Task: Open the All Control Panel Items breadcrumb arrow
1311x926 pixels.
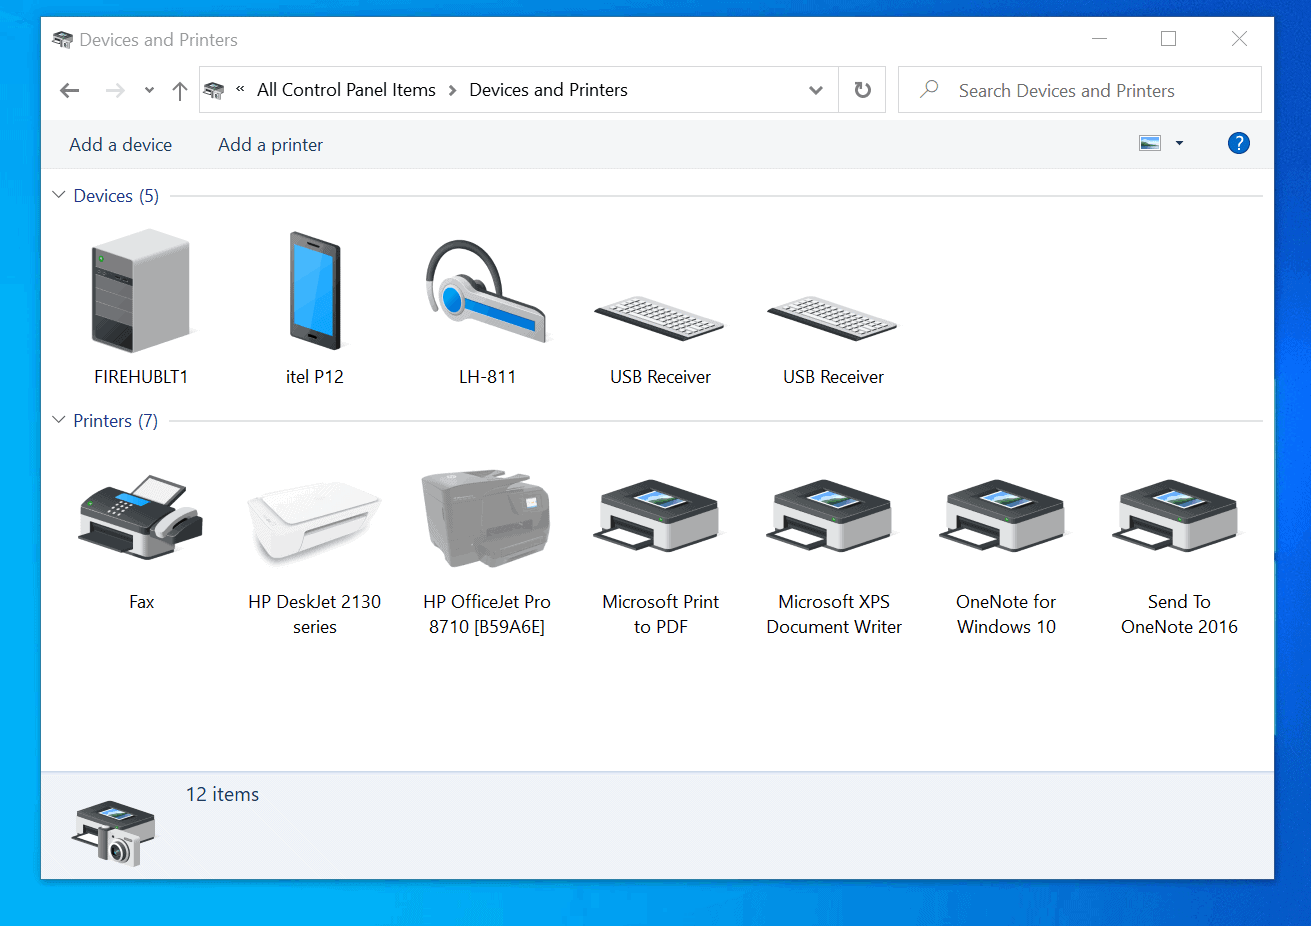Action: pyautogui.click(x=452, y=90)
